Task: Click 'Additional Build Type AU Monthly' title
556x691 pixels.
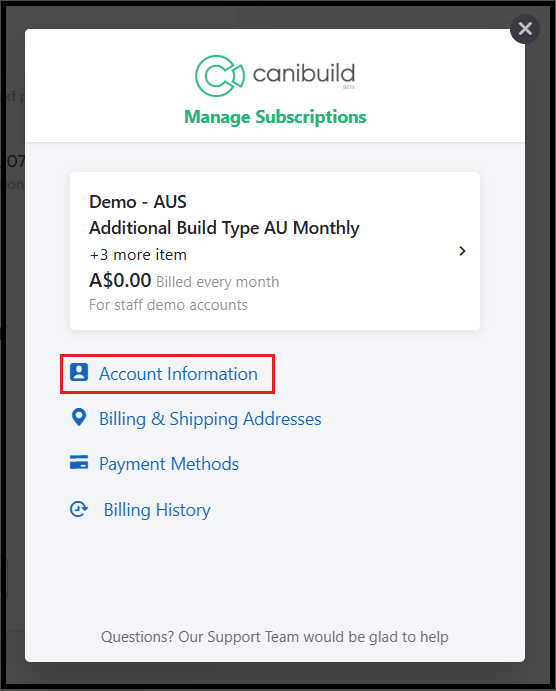Action: pyautogui.click(x=224, y=228)
